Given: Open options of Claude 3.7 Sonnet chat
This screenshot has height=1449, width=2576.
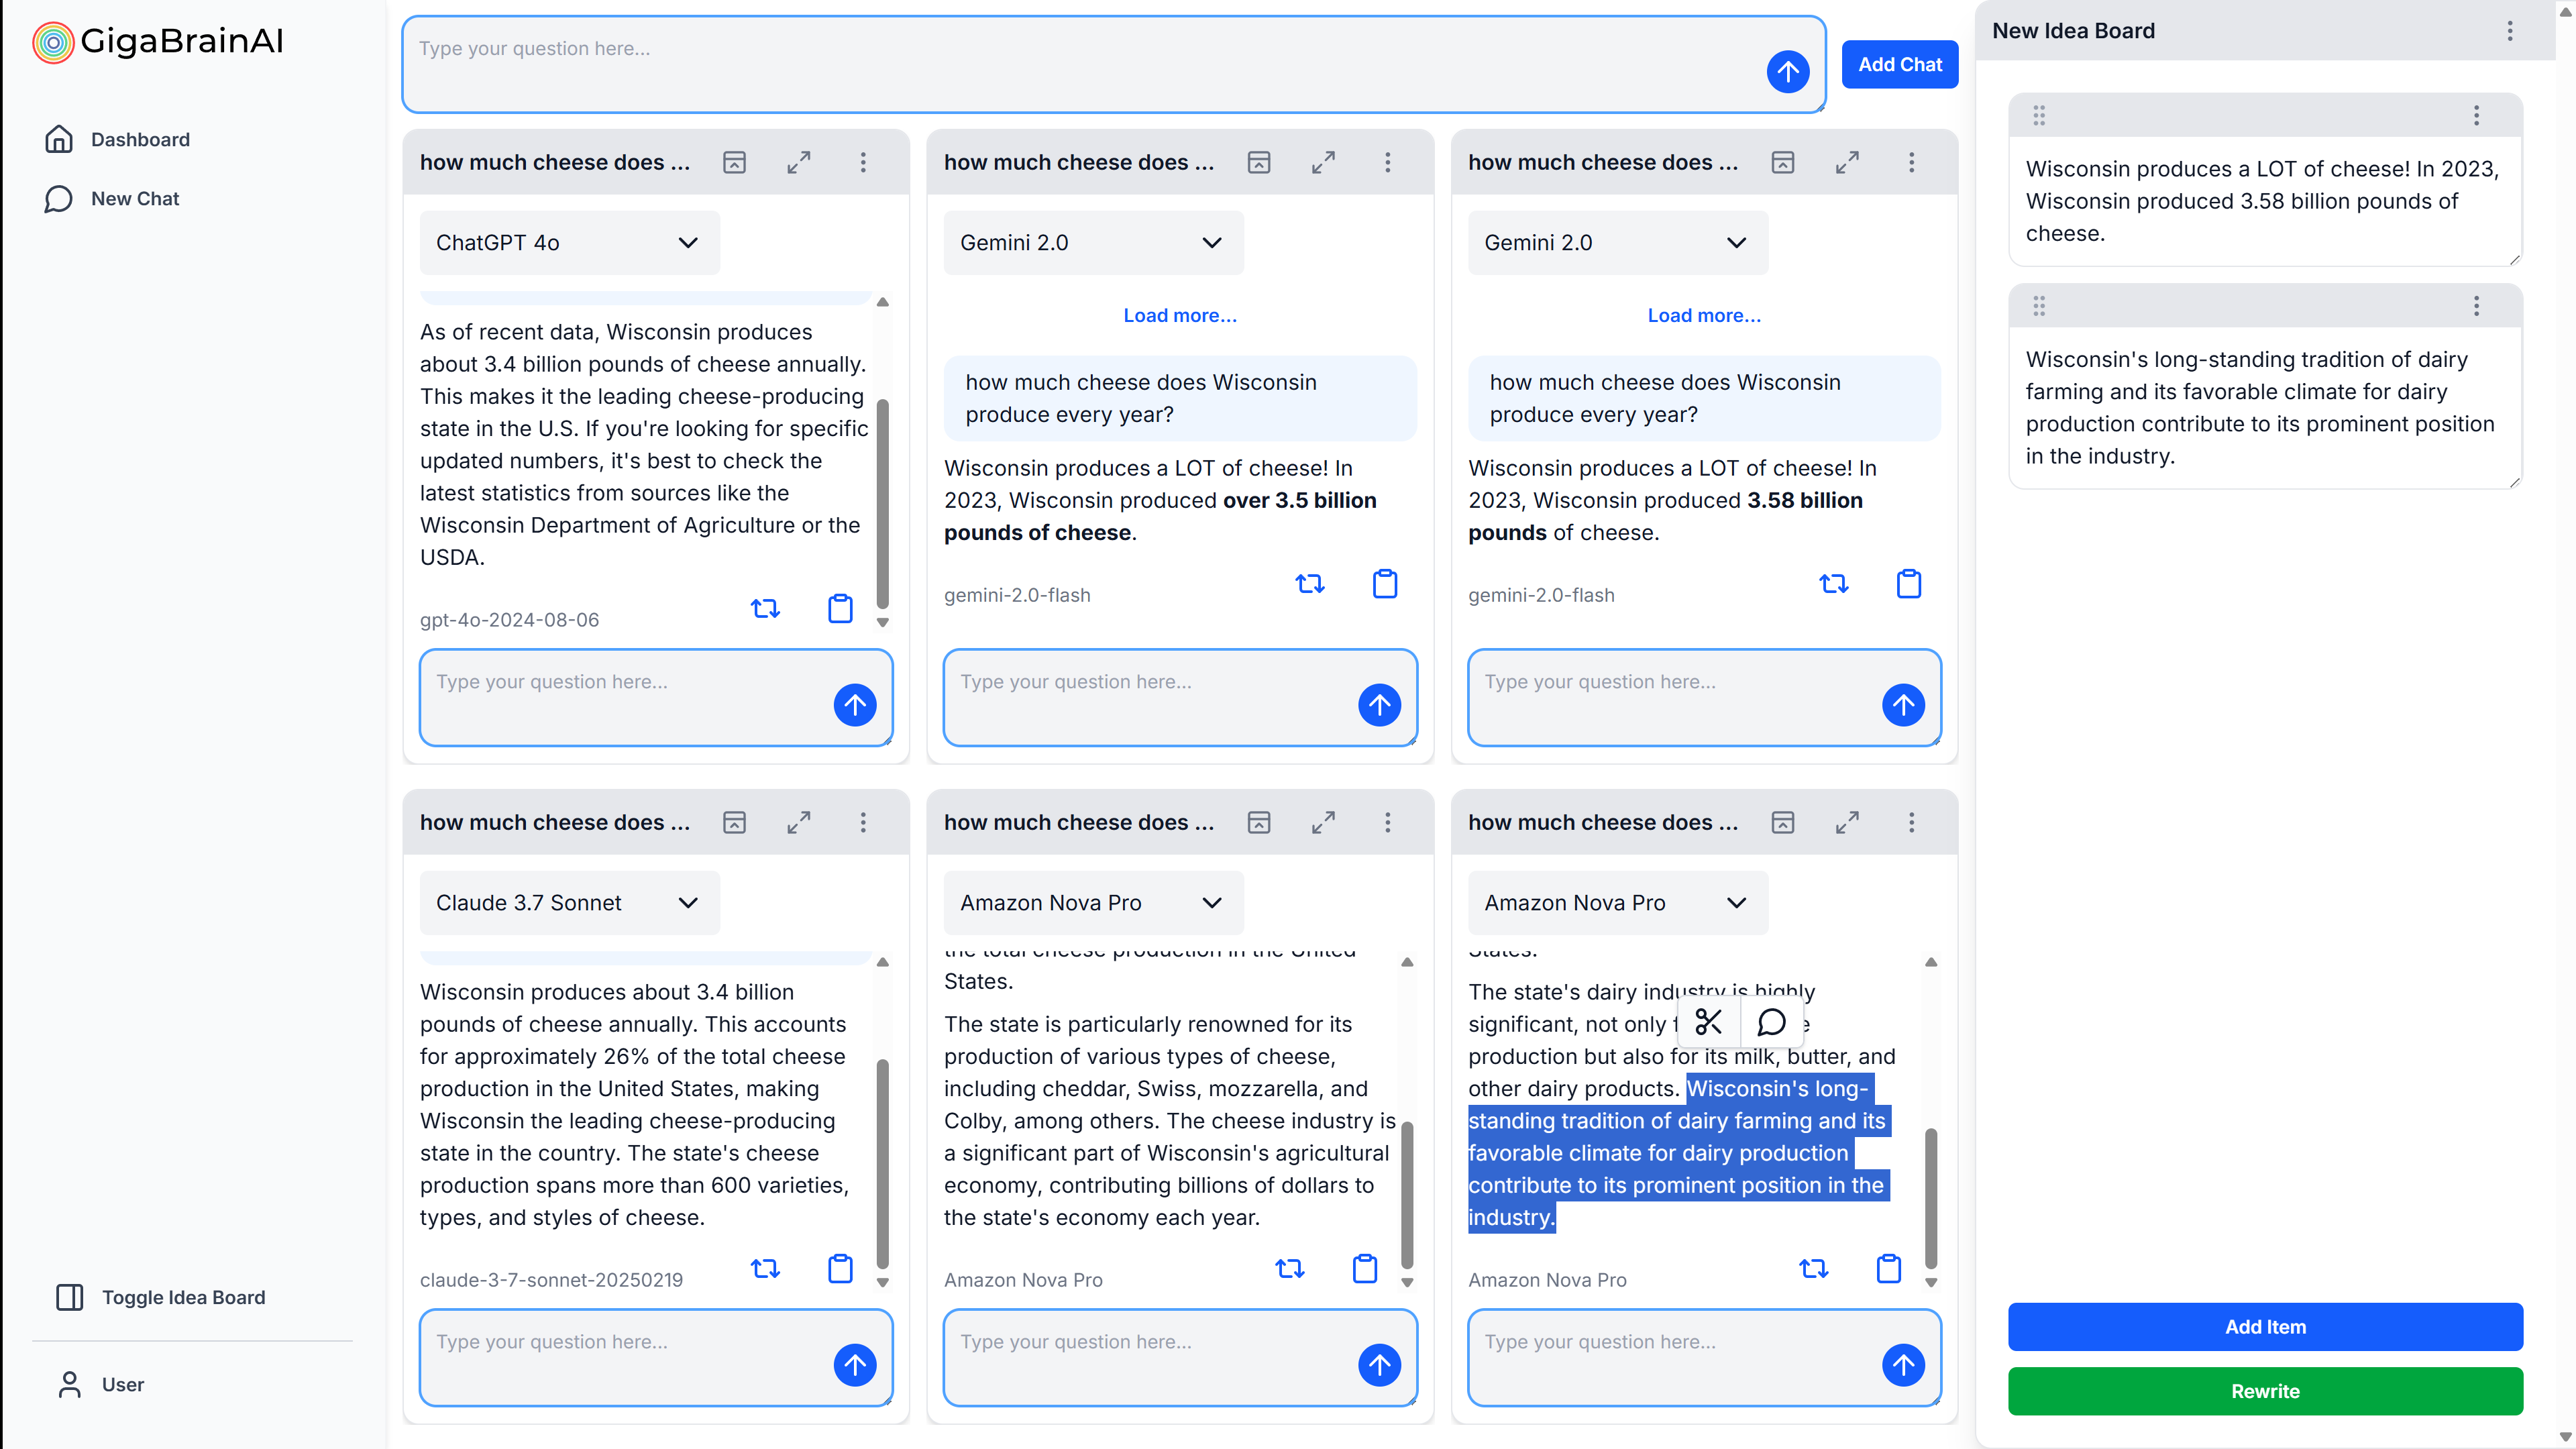Looking at the screenshot, I should coord(863,822).
